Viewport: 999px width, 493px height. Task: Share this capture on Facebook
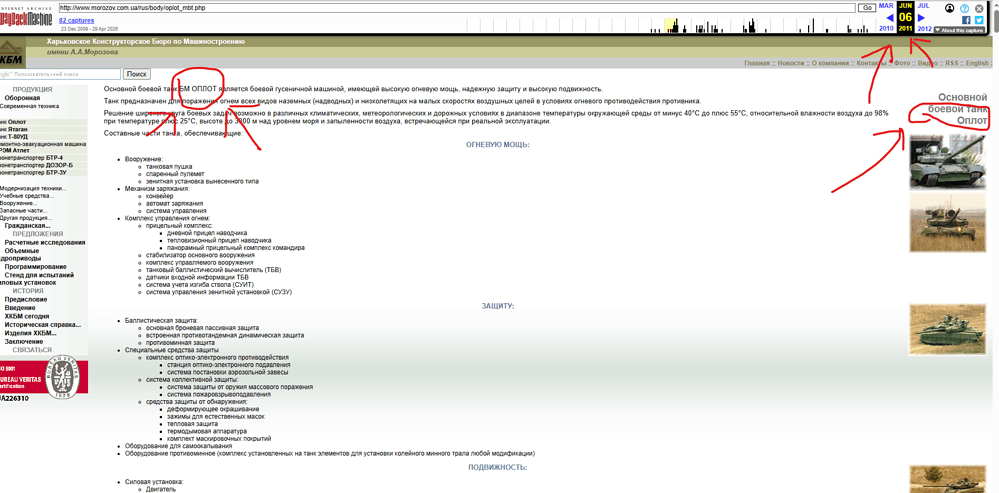point(967,20)
